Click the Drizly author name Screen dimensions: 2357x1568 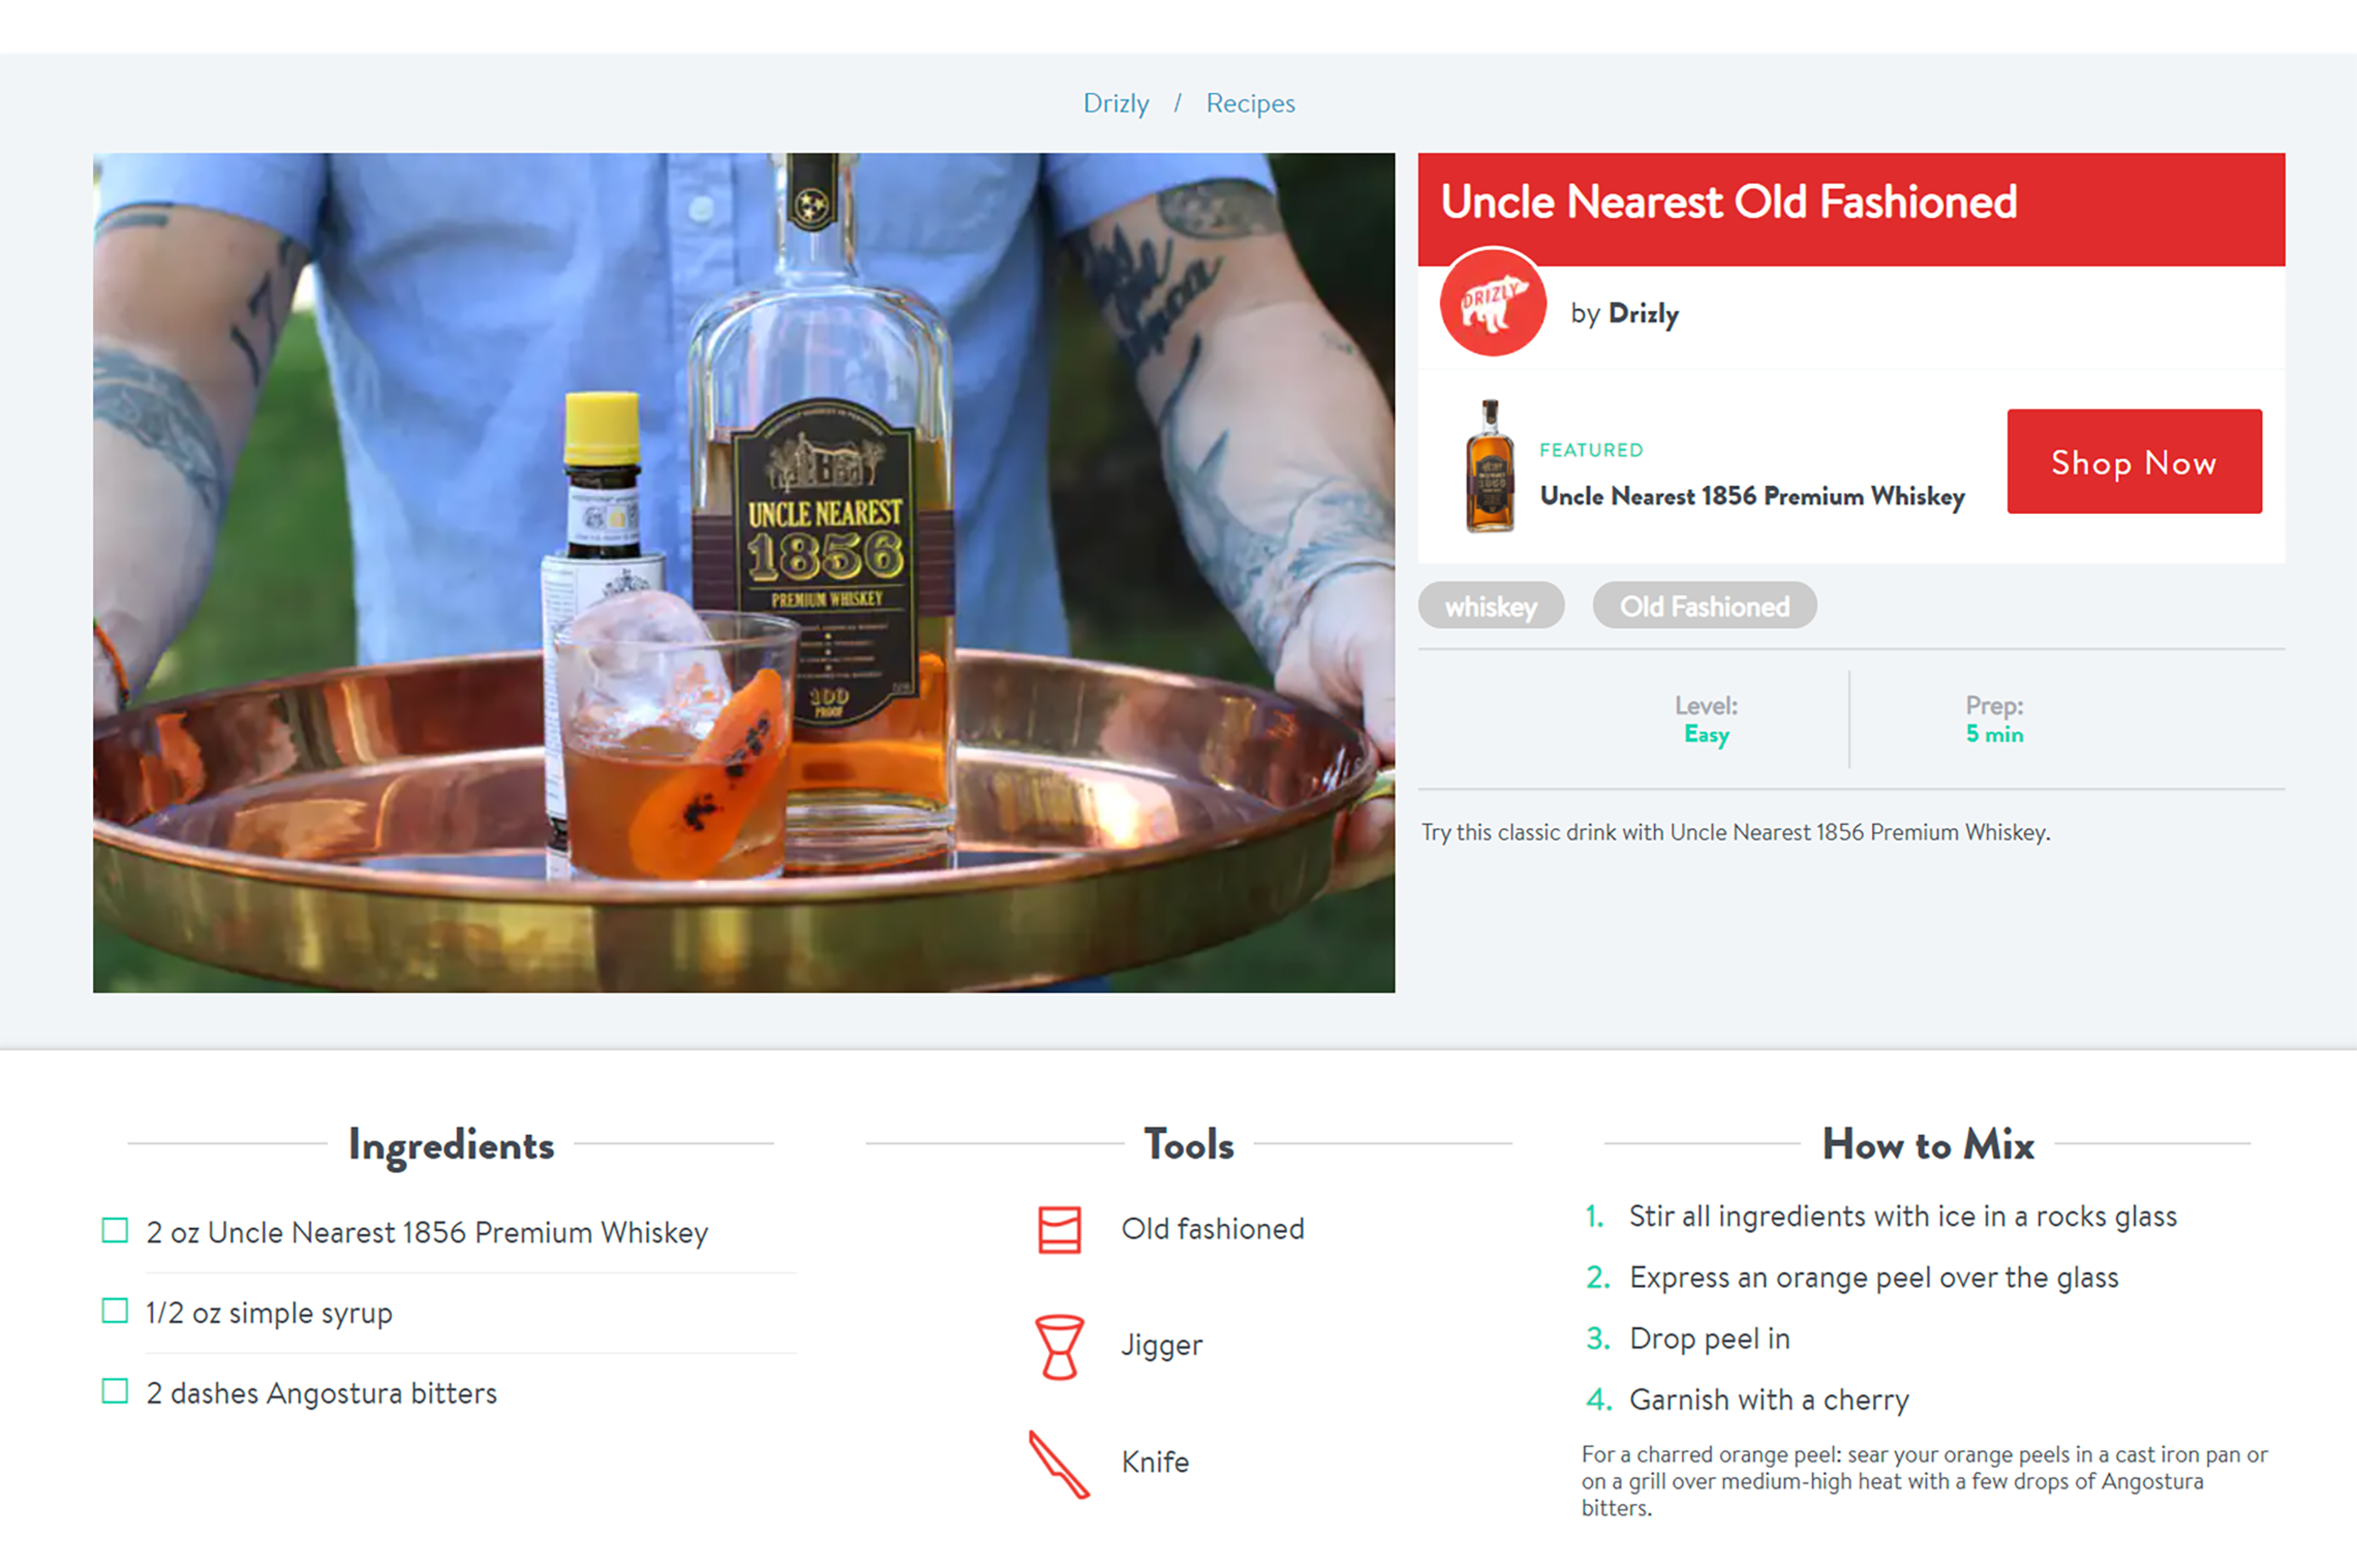click(x=1643, y=314)
